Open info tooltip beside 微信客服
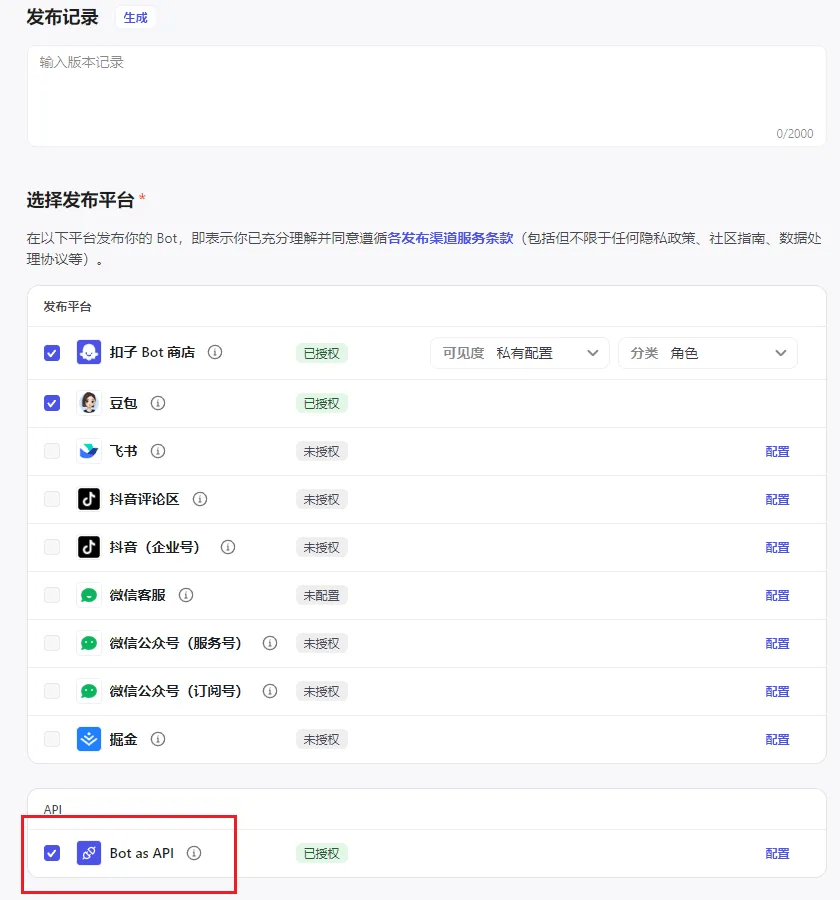The image size is (840, 900). (186, 595)
